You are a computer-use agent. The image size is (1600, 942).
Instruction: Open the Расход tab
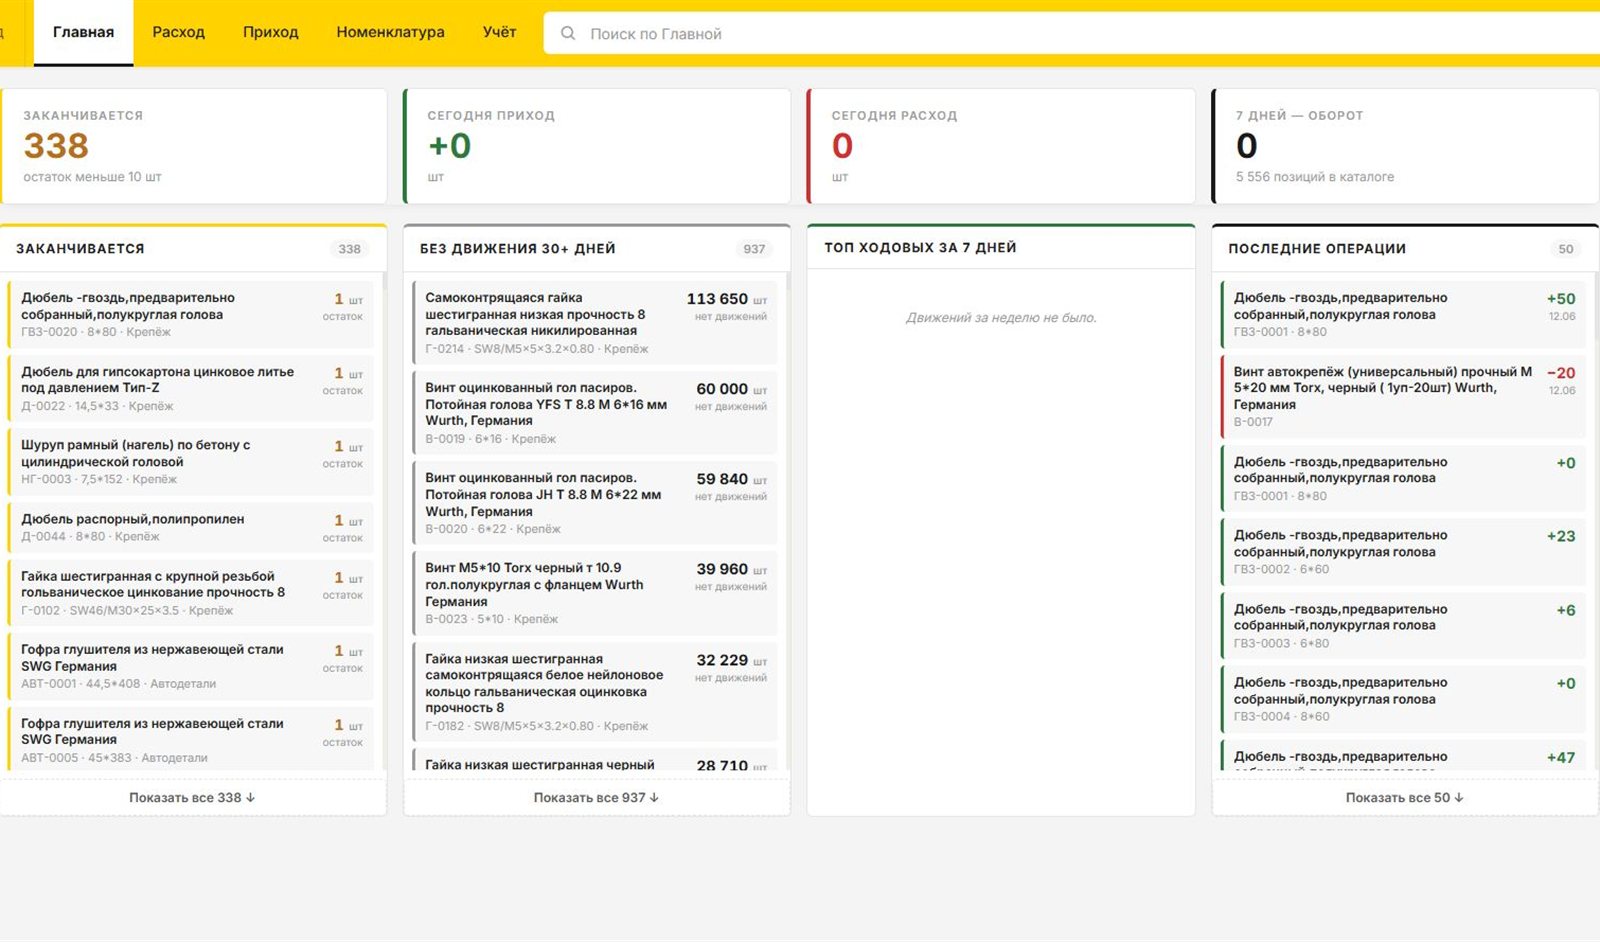point(178,32)
